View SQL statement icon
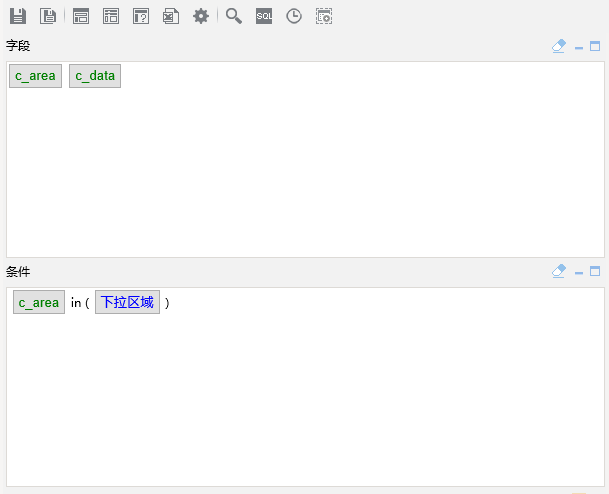The image size is (609, 494). (x=264, y=16)
